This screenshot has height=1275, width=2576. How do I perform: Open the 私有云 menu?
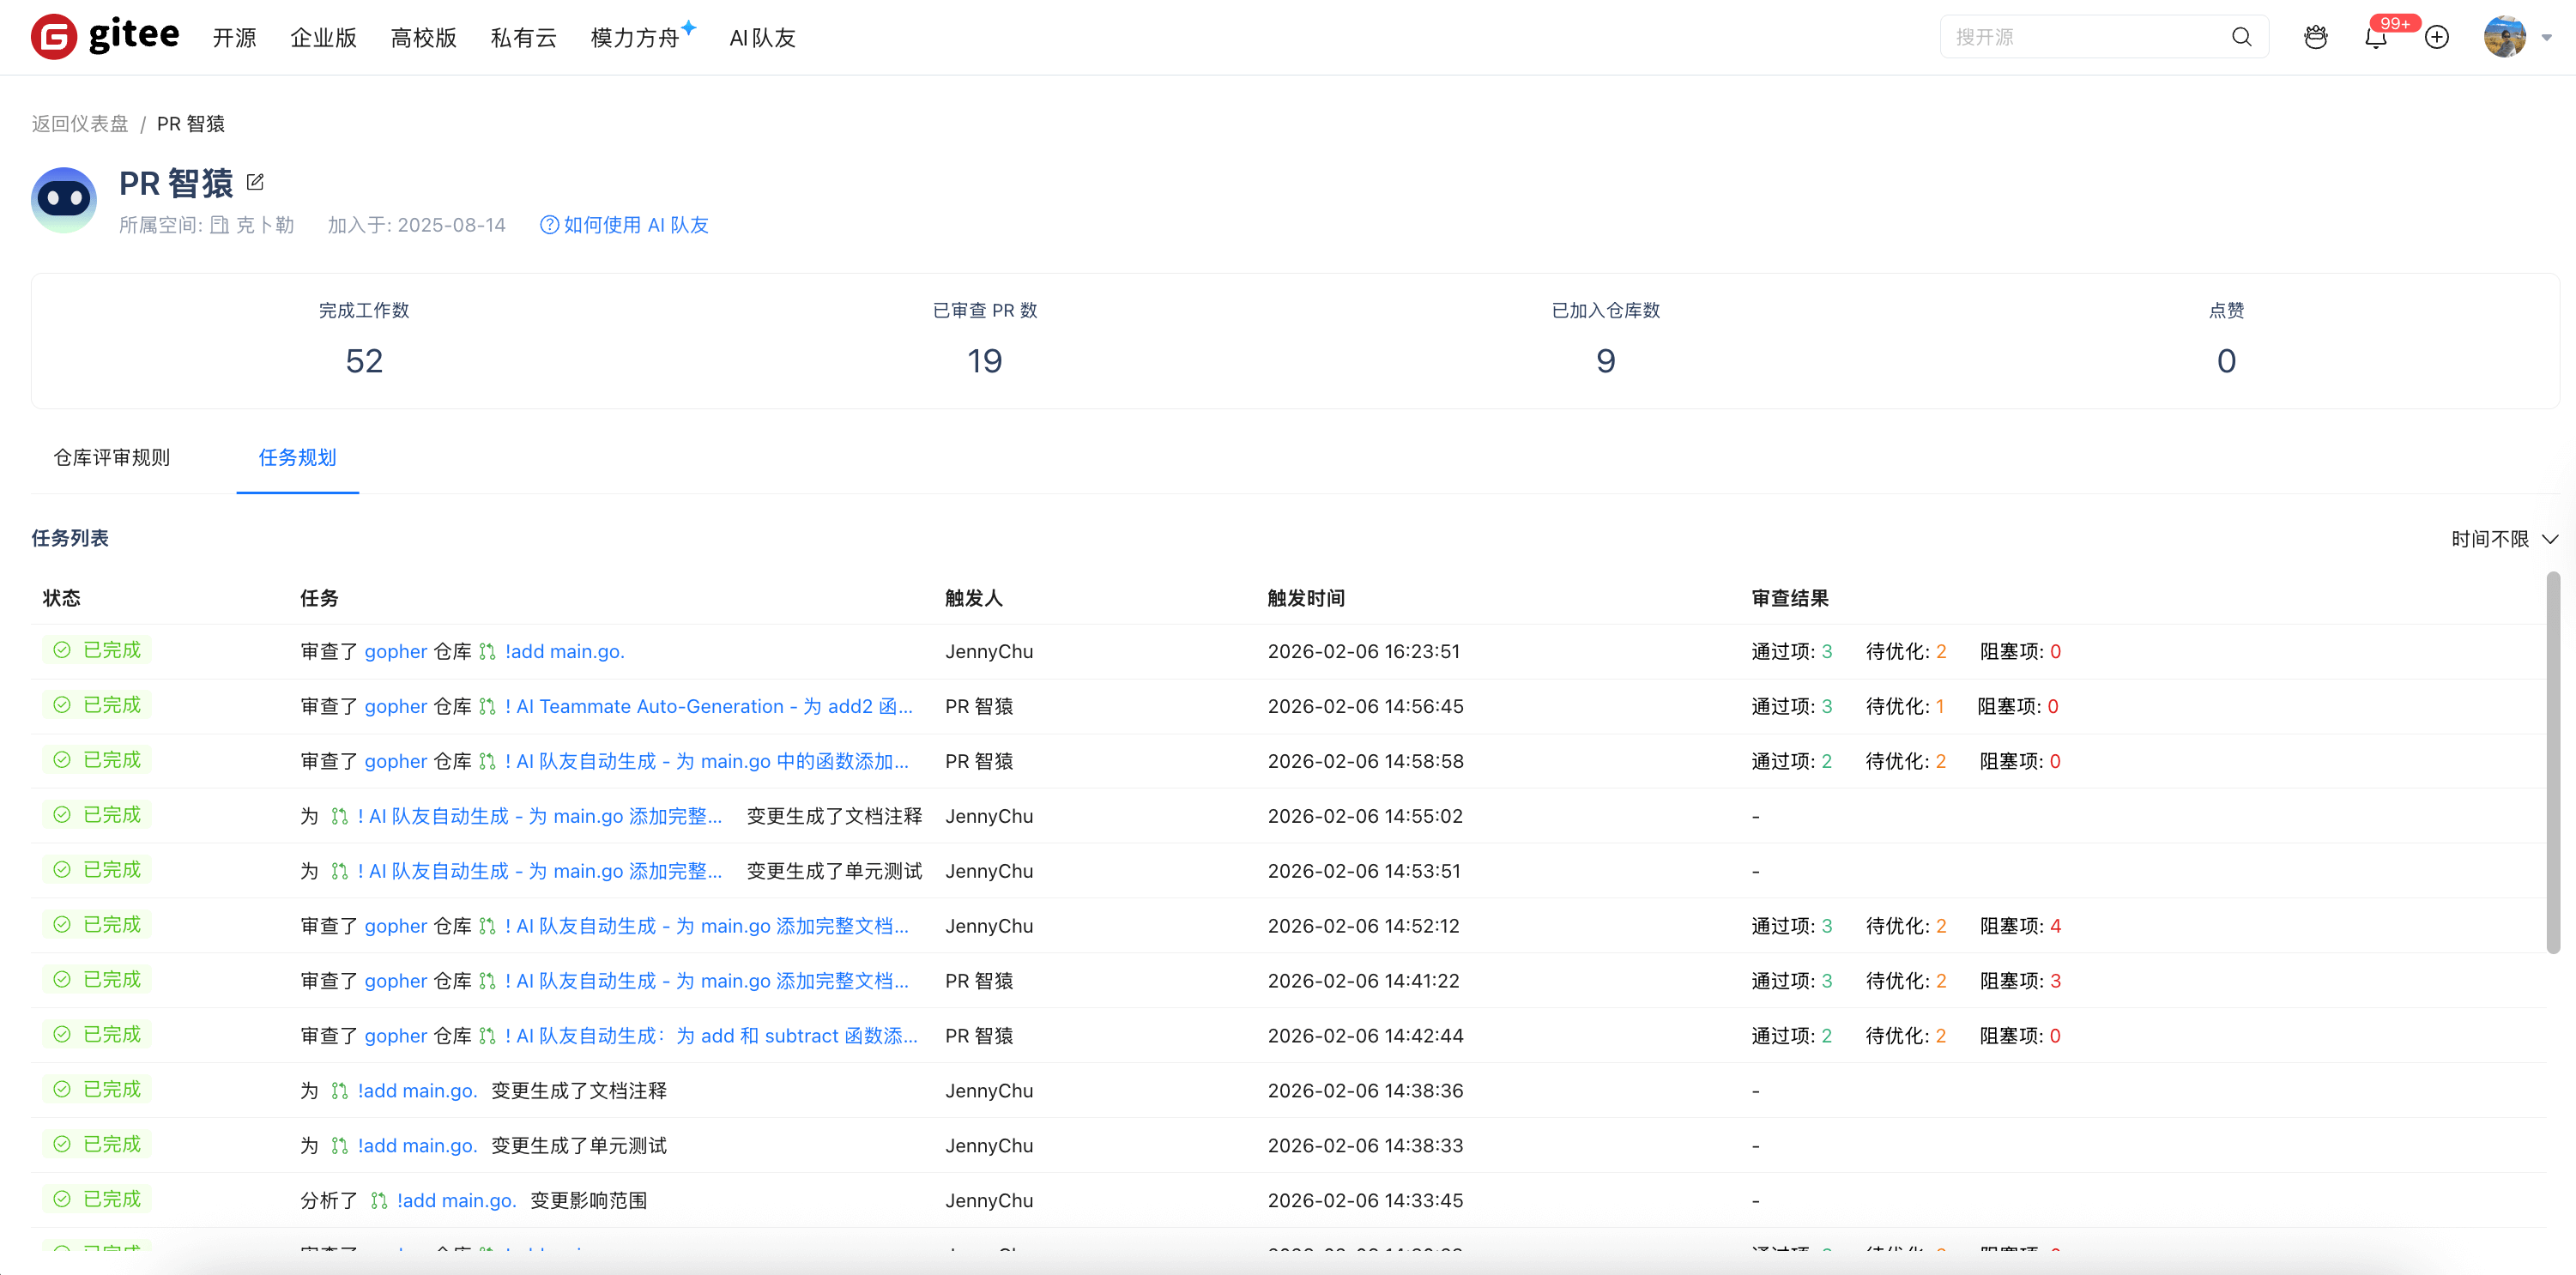point(523,38)
